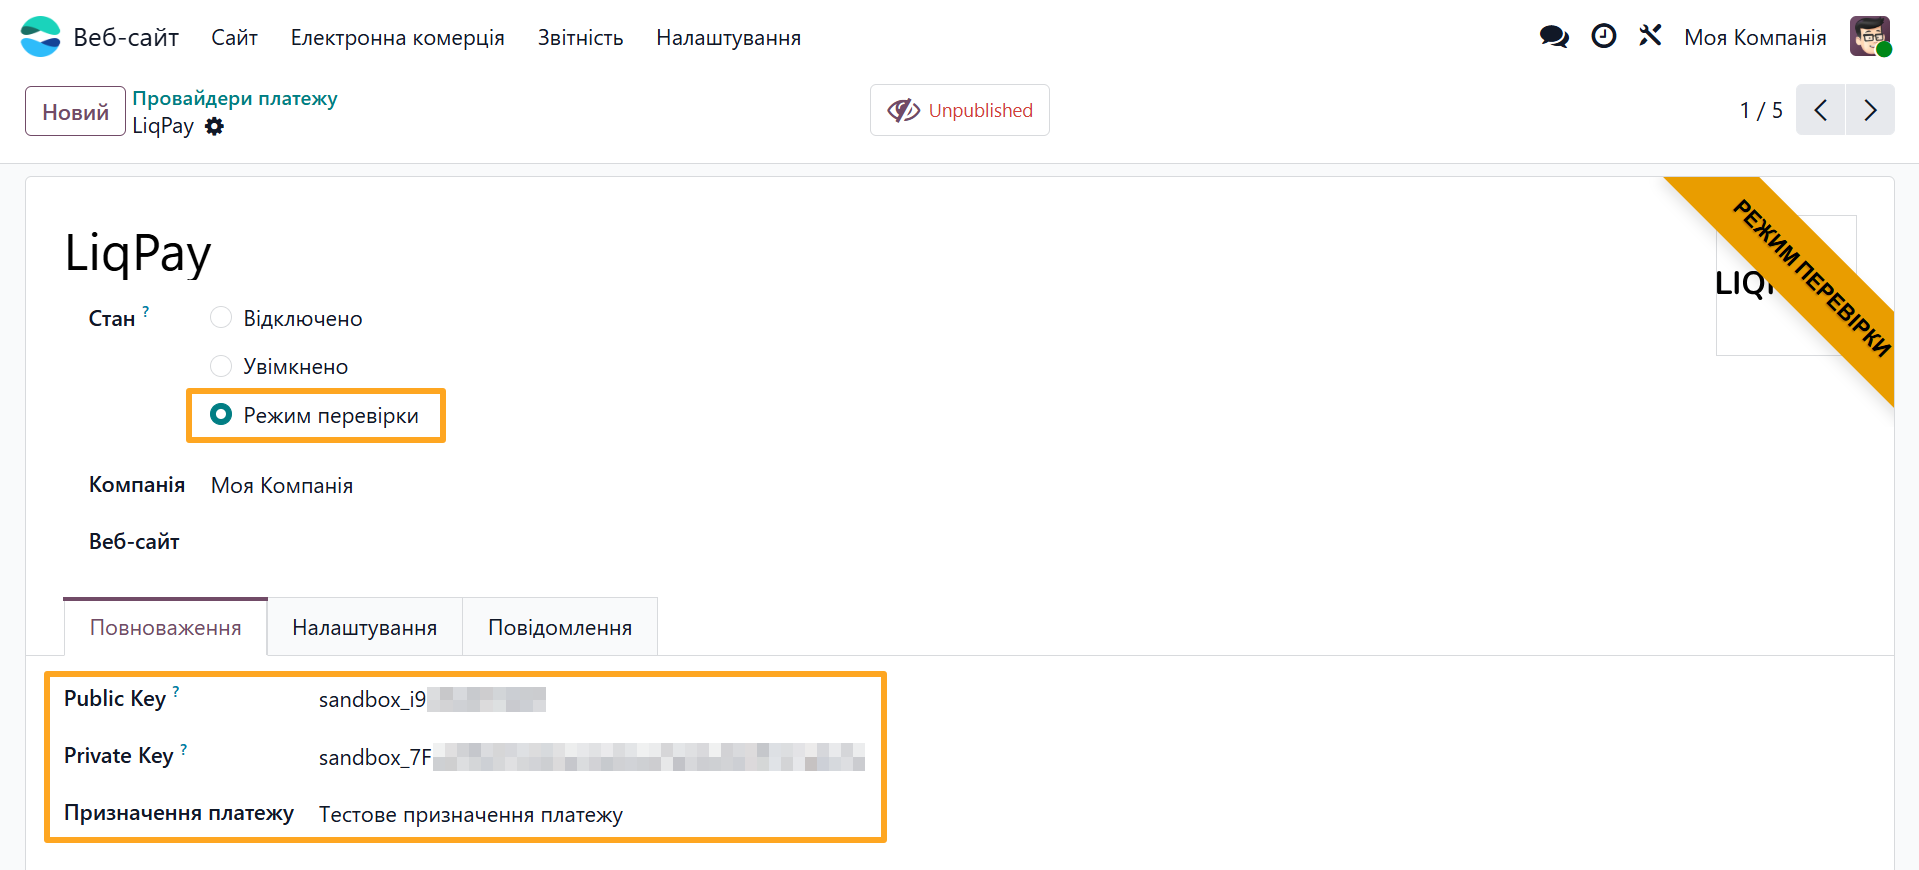
Task: Switch to the Повідомлення tab
Action: coord(560,627)
